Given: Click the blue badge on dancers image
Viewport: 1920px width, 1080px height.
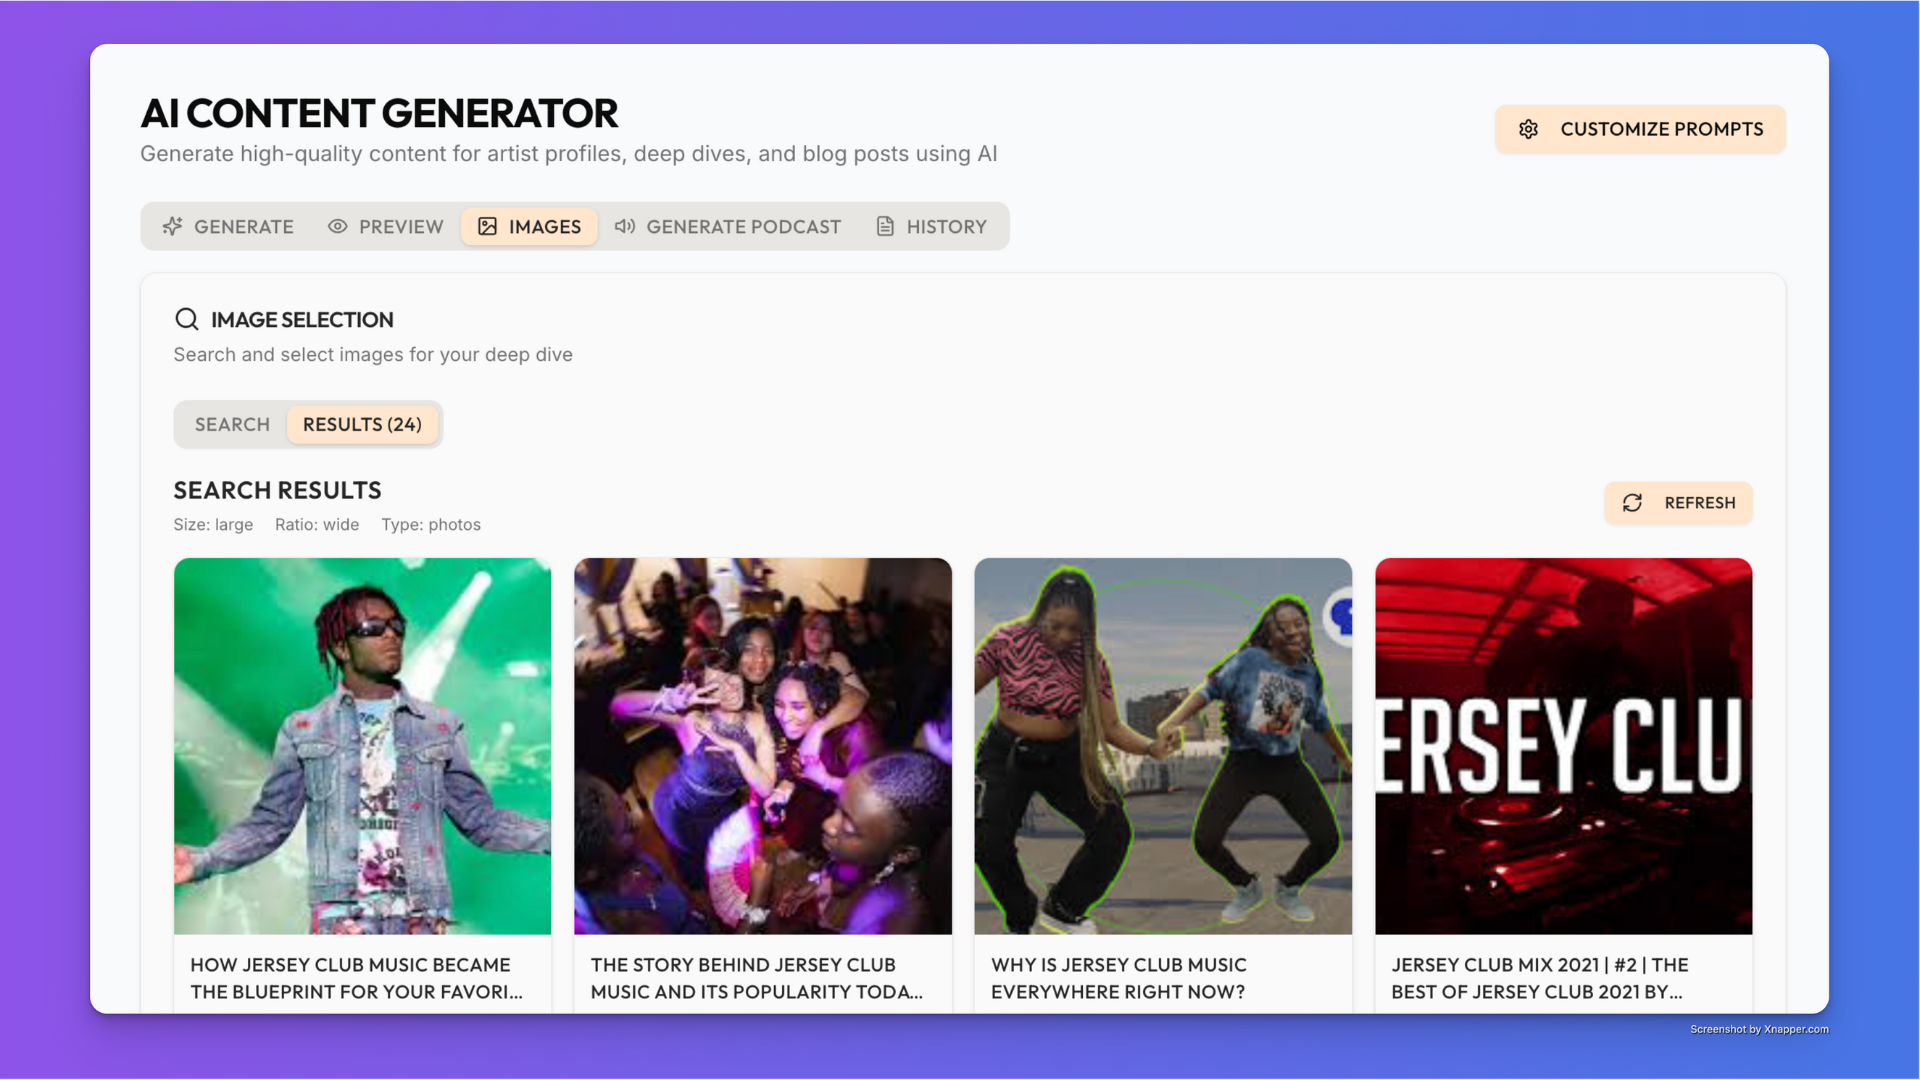Looking at the screenshot, I should tap(1340, 616).
